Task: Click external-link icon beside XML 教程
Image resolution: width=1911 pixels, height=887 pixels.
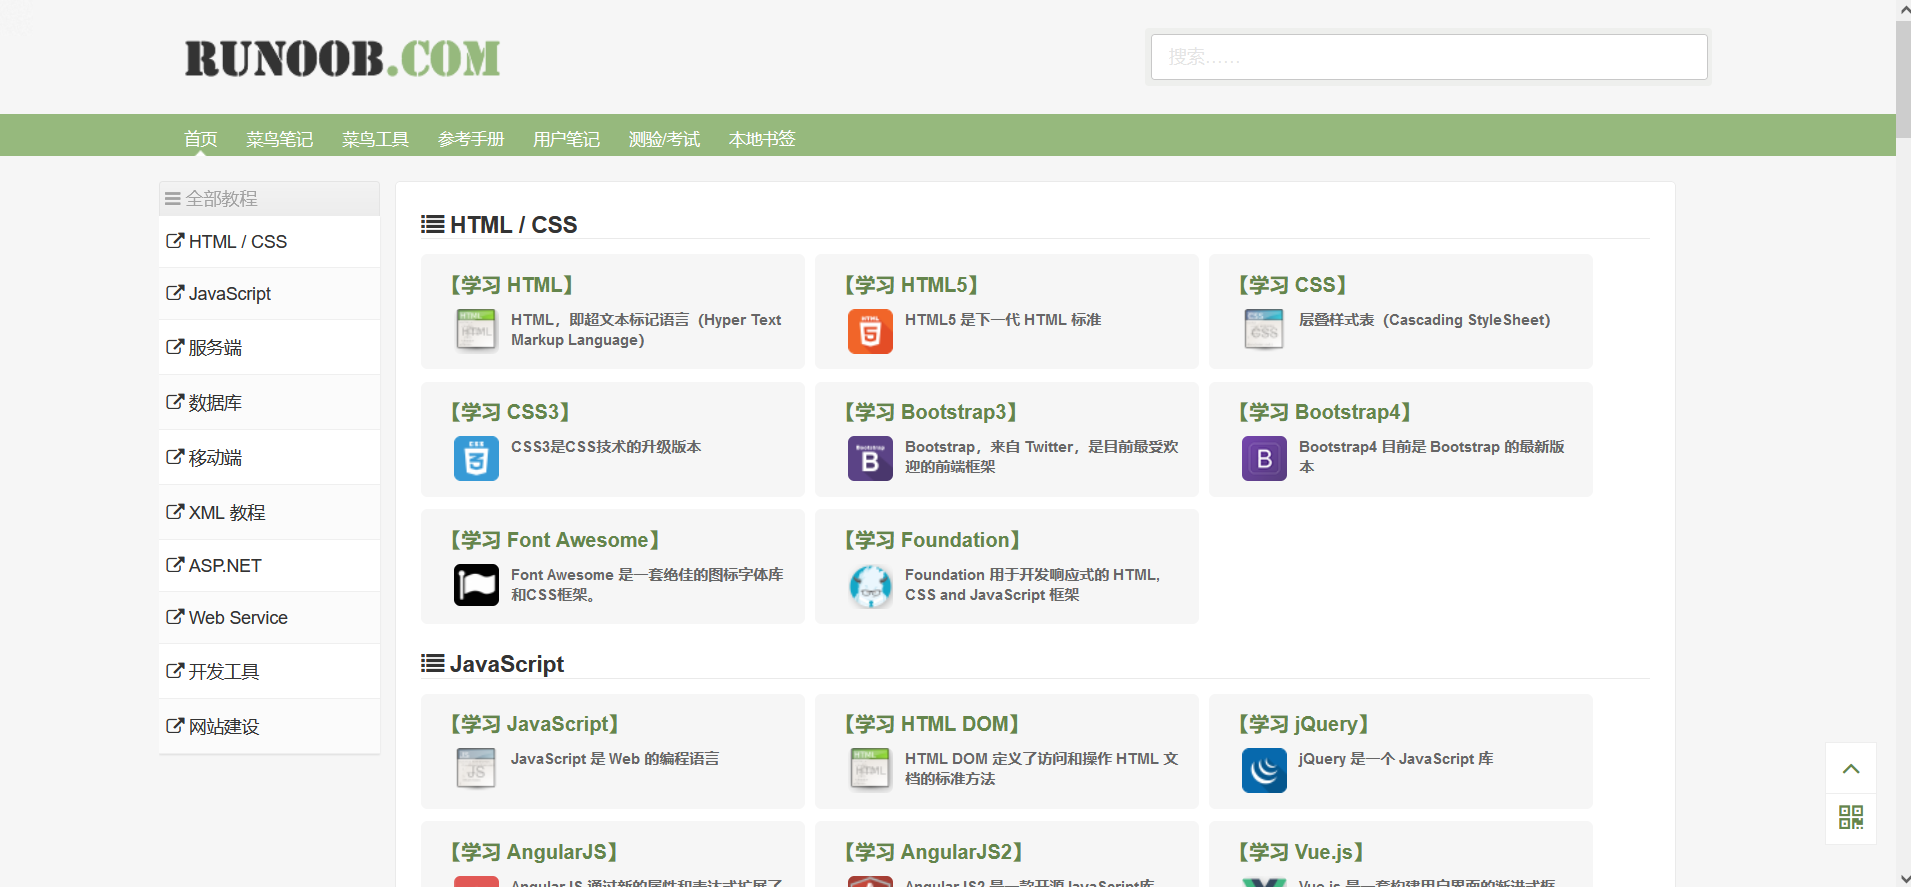Action: (x=175, y=512)
